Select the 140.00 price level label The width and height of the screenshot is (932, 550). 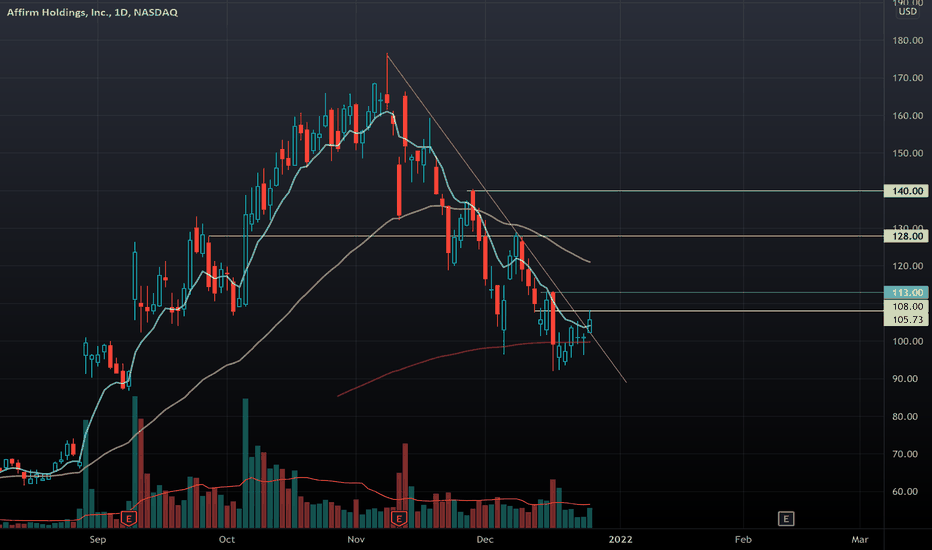click(907, 191)
